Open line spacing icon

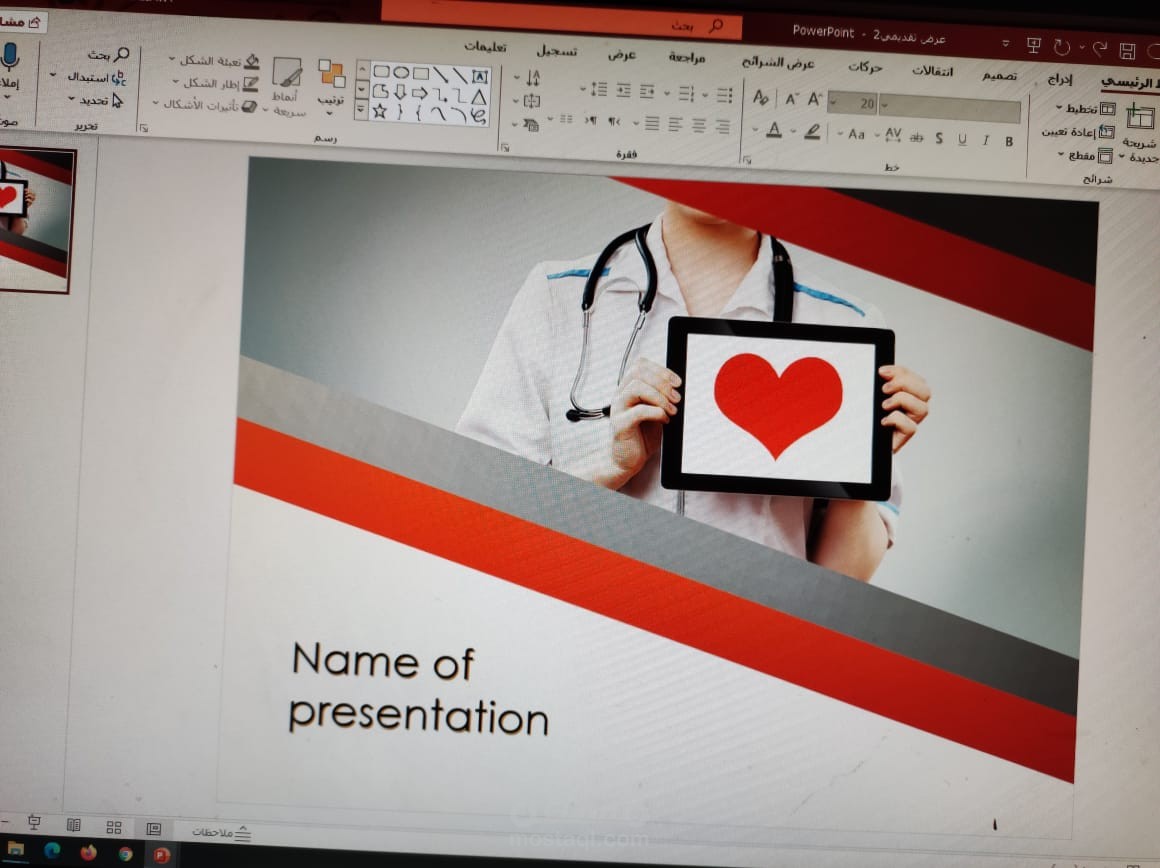click(x=599, y=90)
